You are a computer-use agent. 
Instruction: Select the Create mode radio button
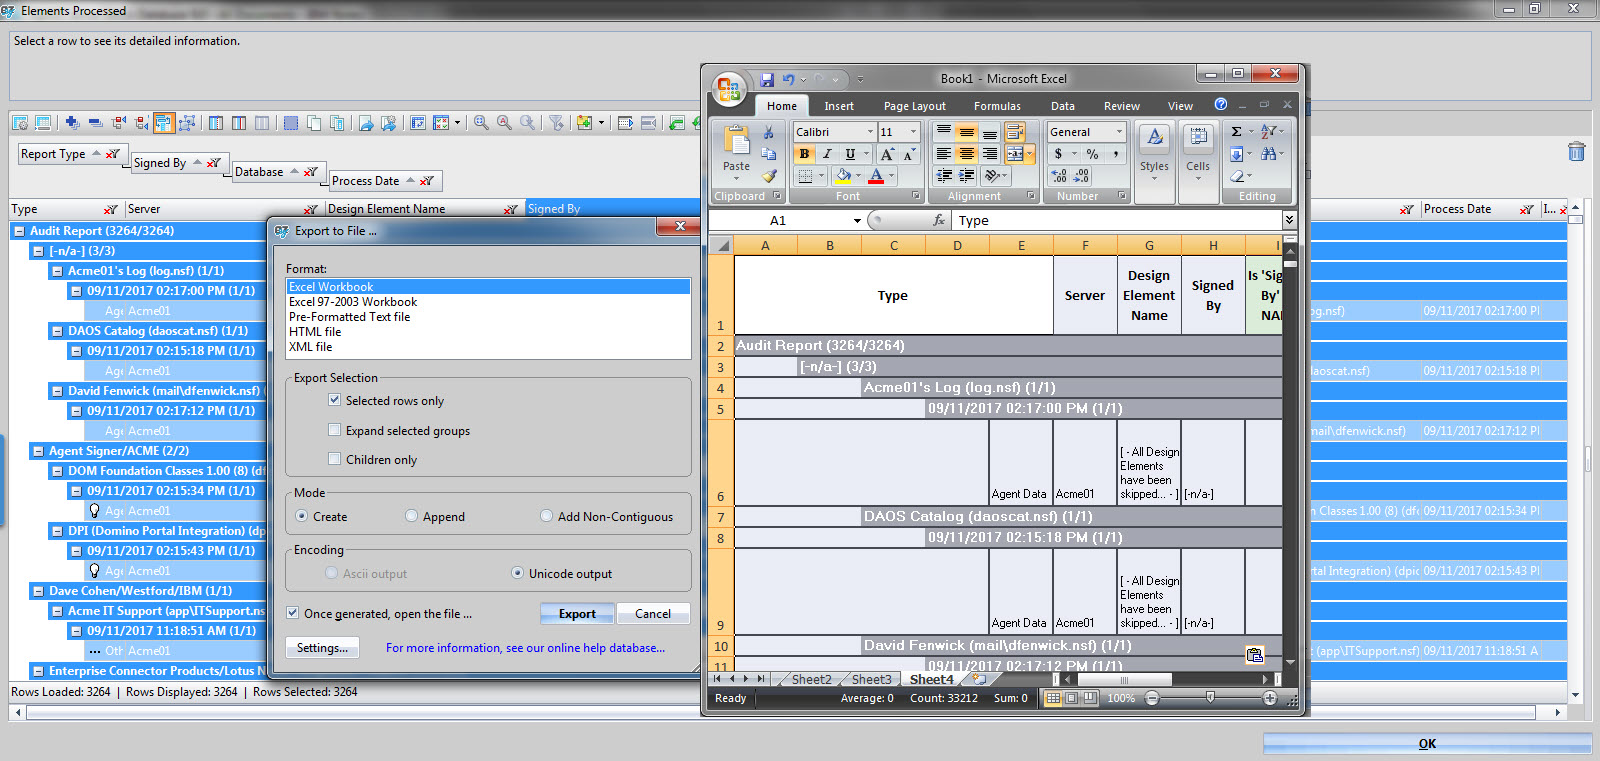coord(302,516)
